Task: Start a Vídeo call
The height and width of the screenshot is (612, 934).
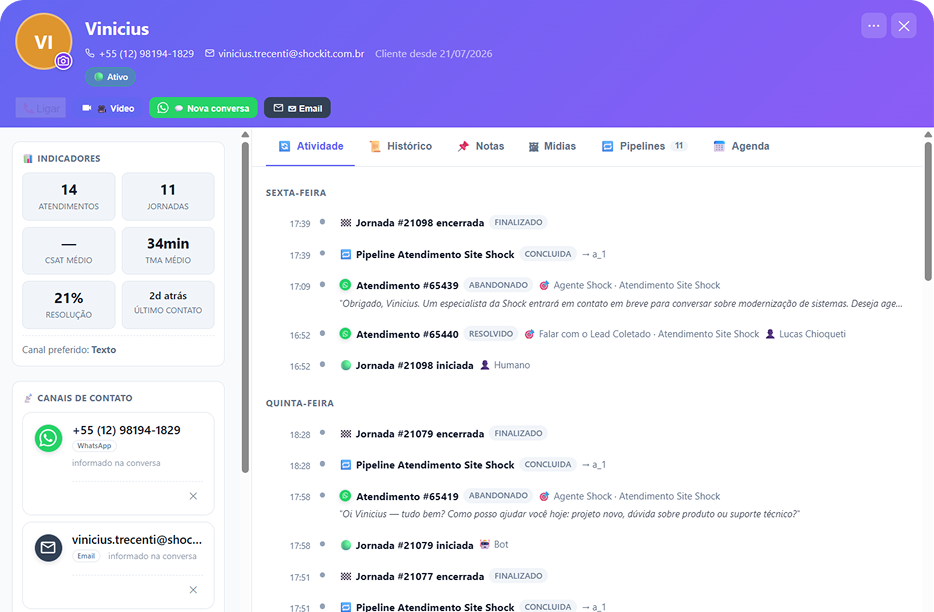Action: tap(108, 108)
